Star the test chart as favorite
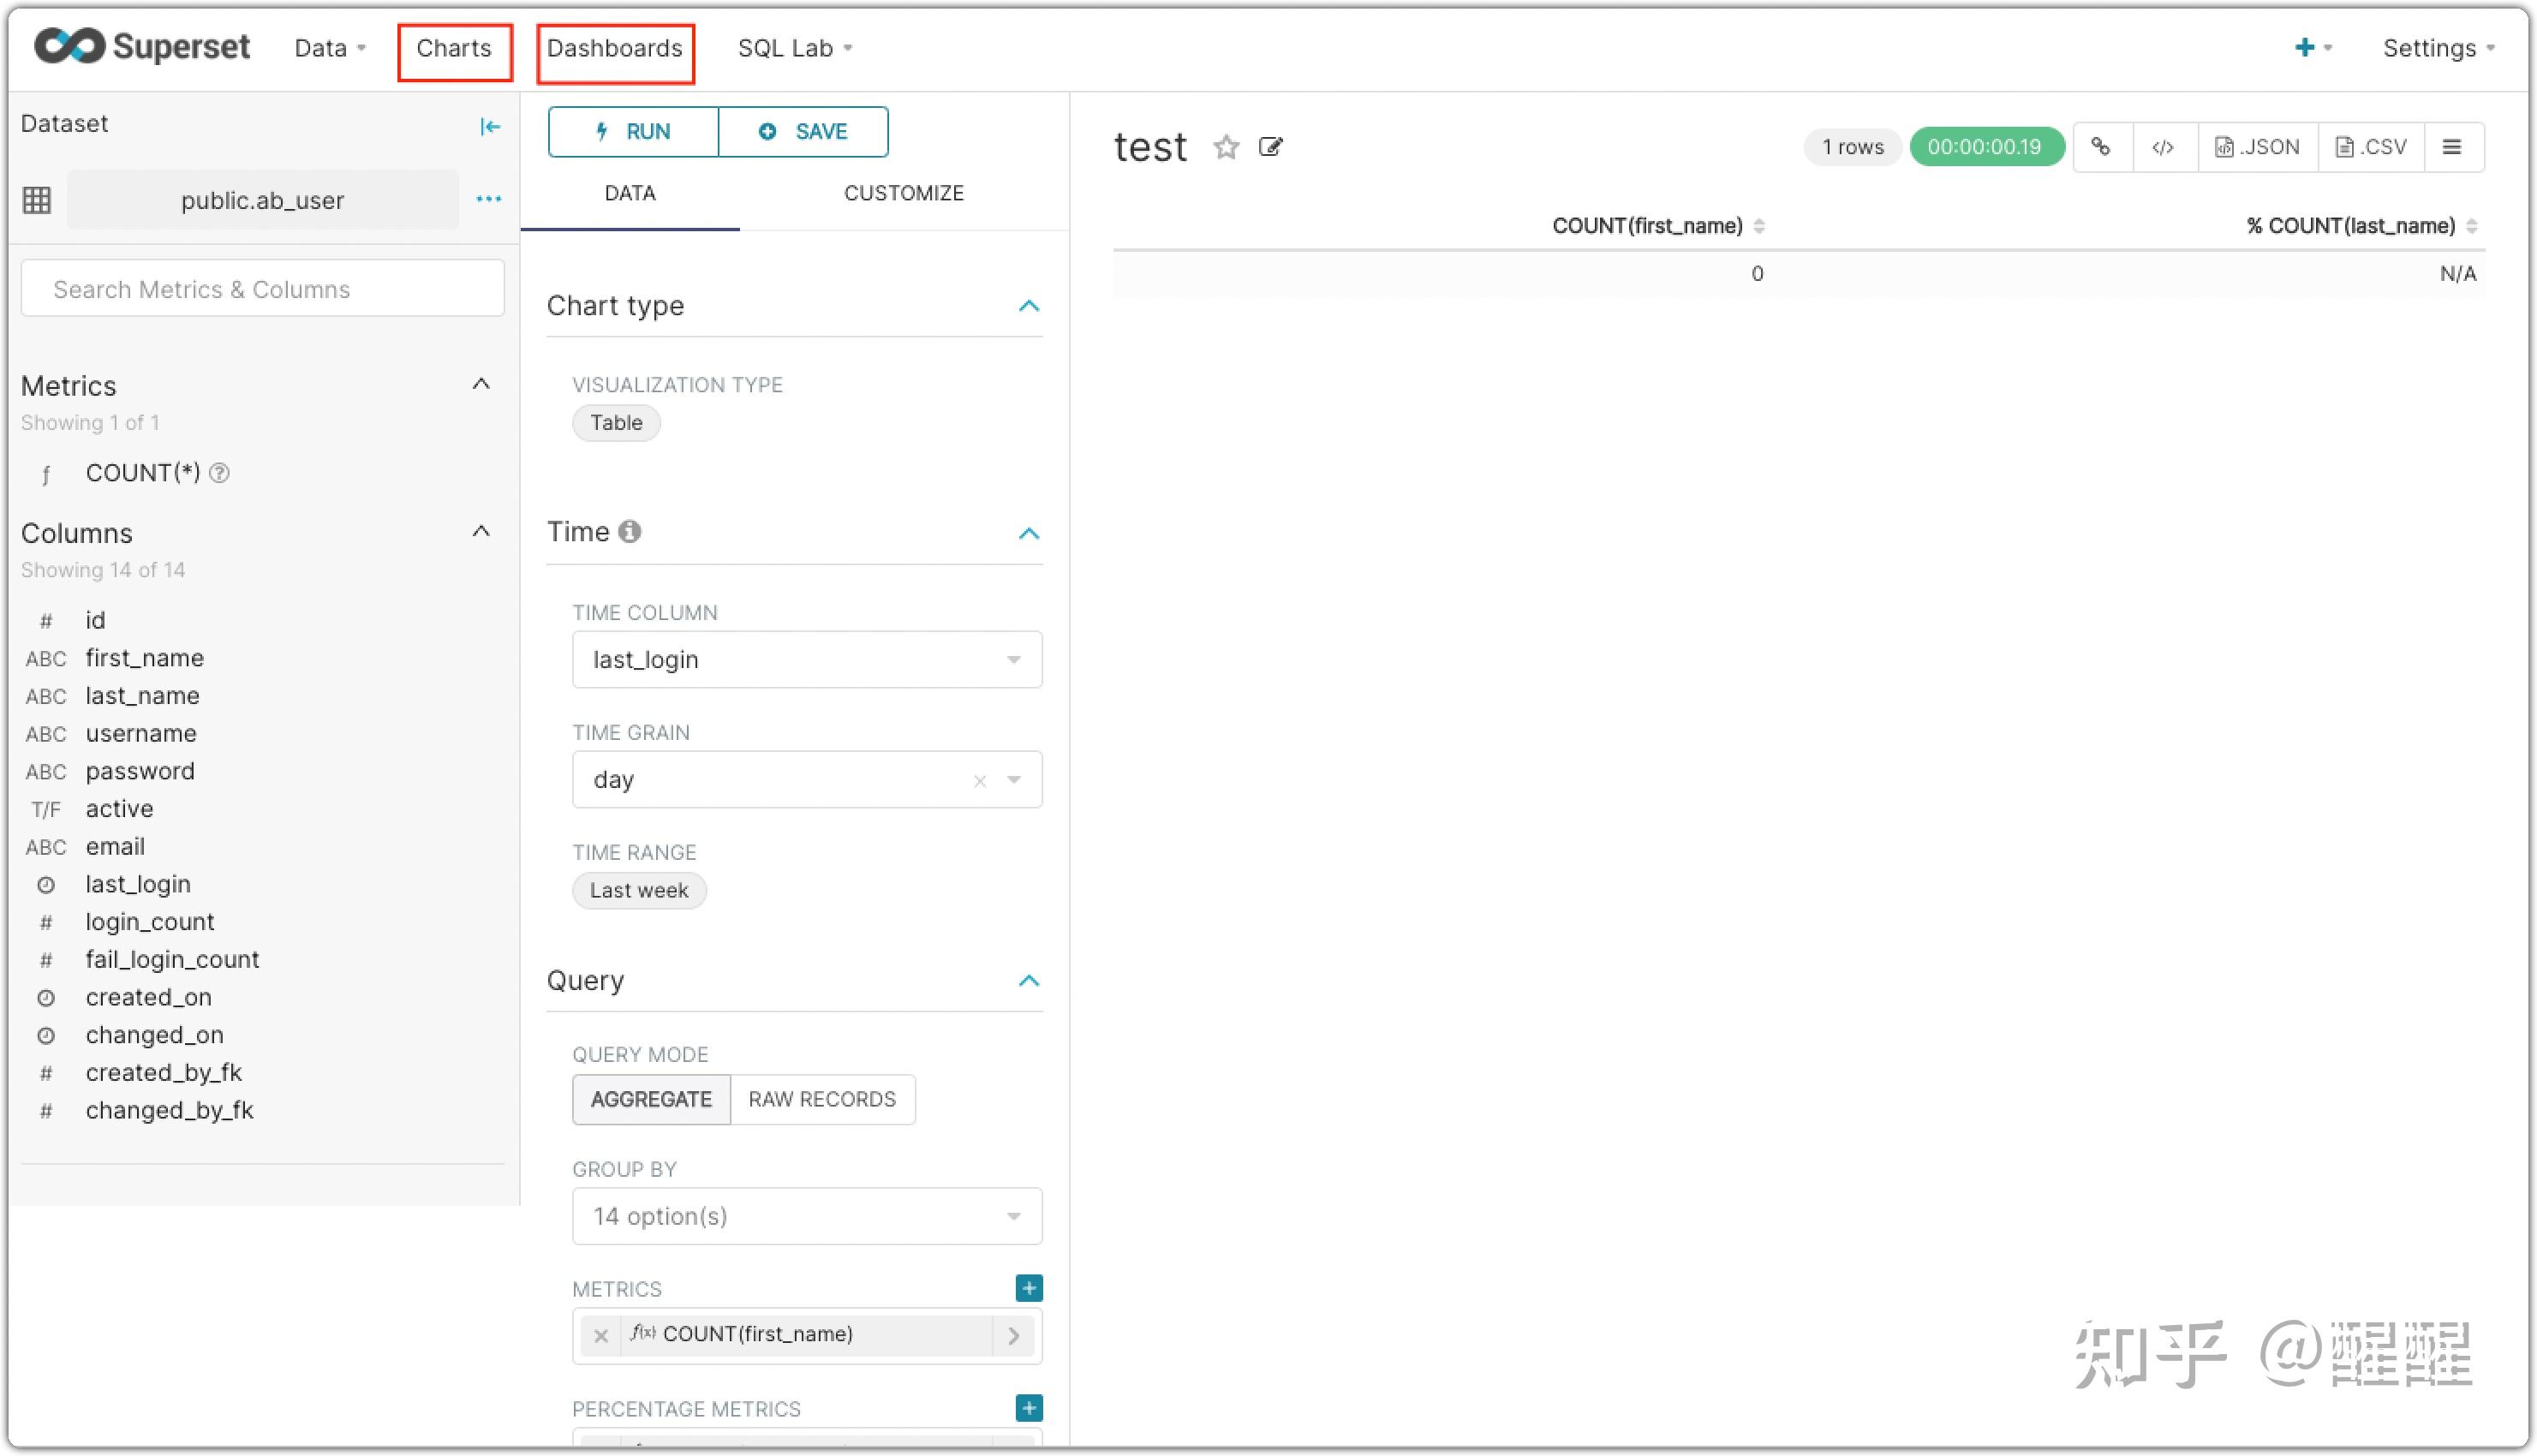The height and width of the screenshot is (1456, 2537). [1226, 148]
